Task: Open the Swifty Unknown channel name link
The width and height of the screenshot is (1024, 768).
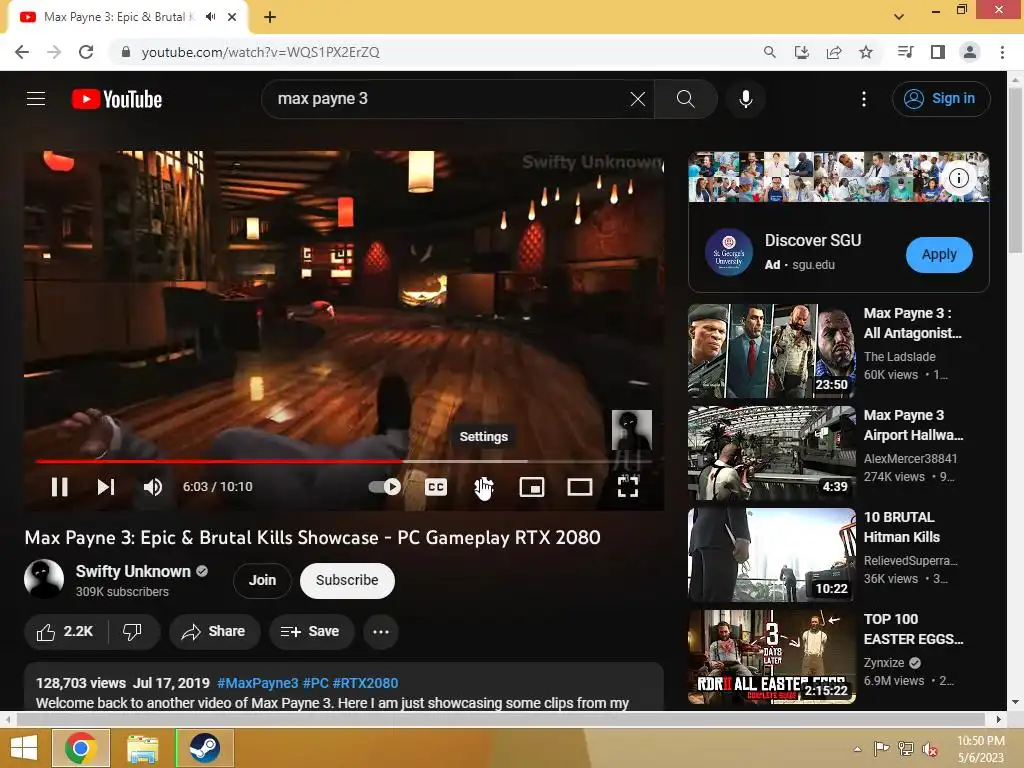Action: [133, 571]
